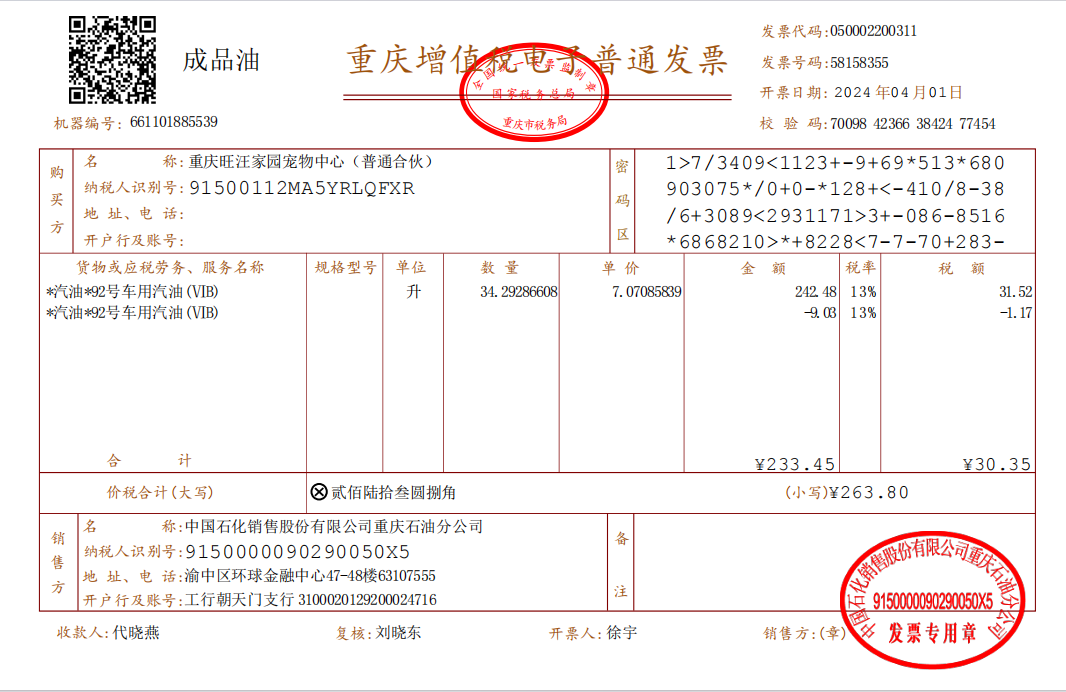Click the check code 70098 42366 38424 77454
The width and height of the screenshot is (1066, 692).
(x=912, y=124)
